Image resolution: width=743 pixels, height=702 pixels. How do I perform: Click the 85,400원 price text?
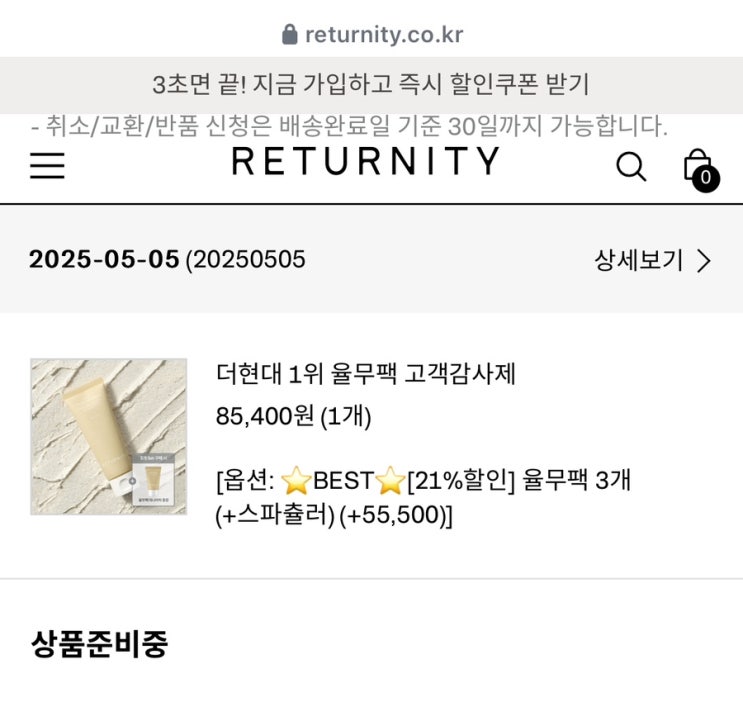tap(265, 416)
